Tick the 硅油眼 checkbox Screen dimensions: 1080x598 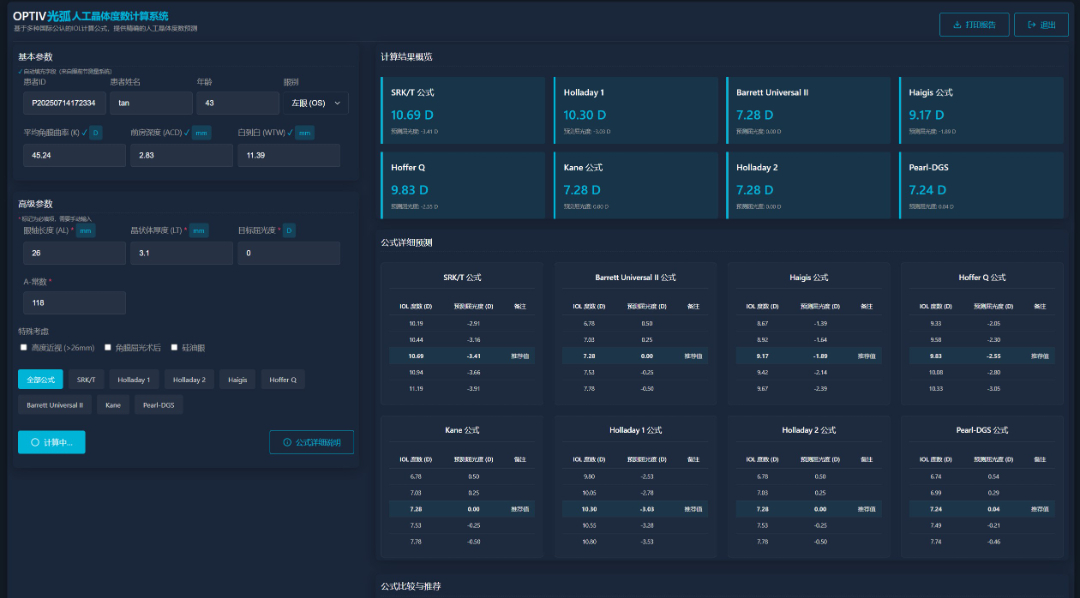click(174, 348)
